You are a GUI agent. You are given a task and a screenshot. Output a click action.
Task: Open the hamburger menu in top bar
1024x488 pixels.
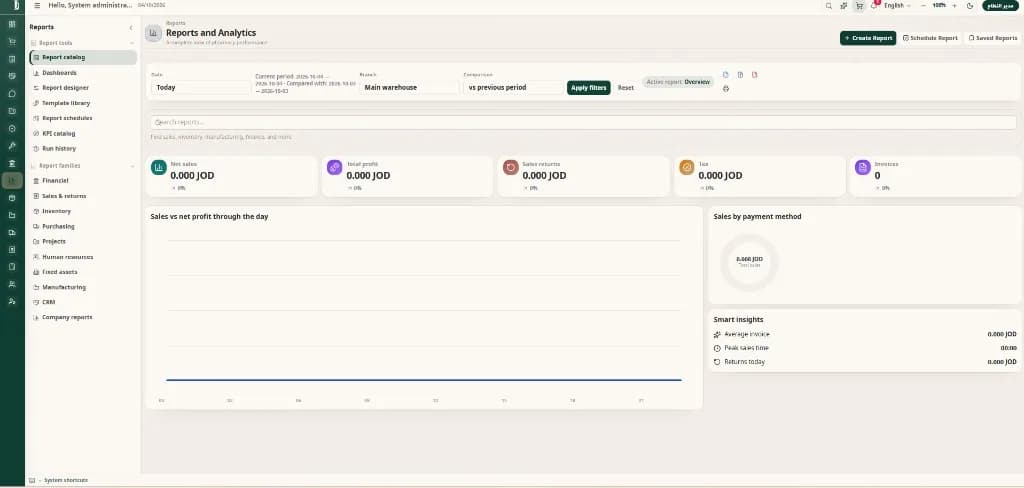pos(37,5)
